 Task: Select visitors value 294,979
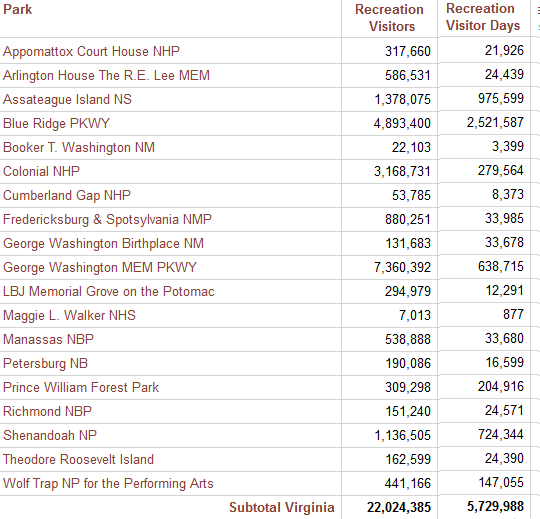pos(408,292)
